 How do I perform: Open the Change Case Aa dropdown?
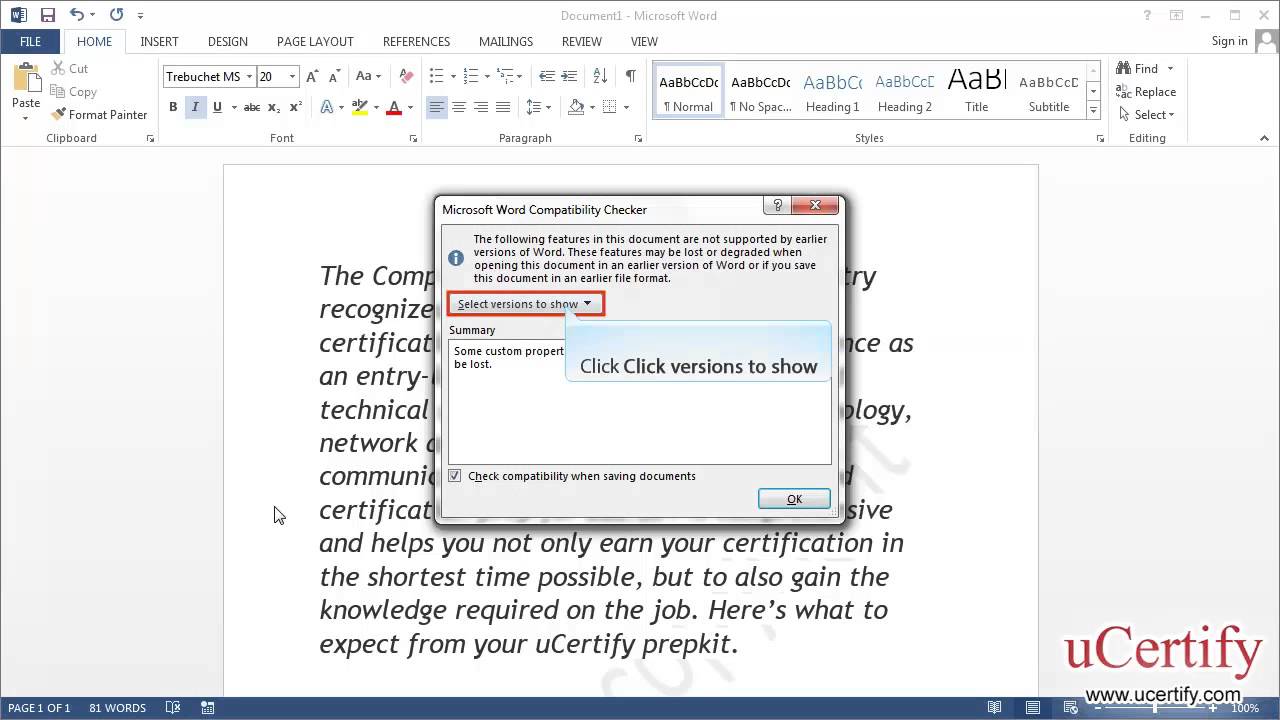pos(368,76)
